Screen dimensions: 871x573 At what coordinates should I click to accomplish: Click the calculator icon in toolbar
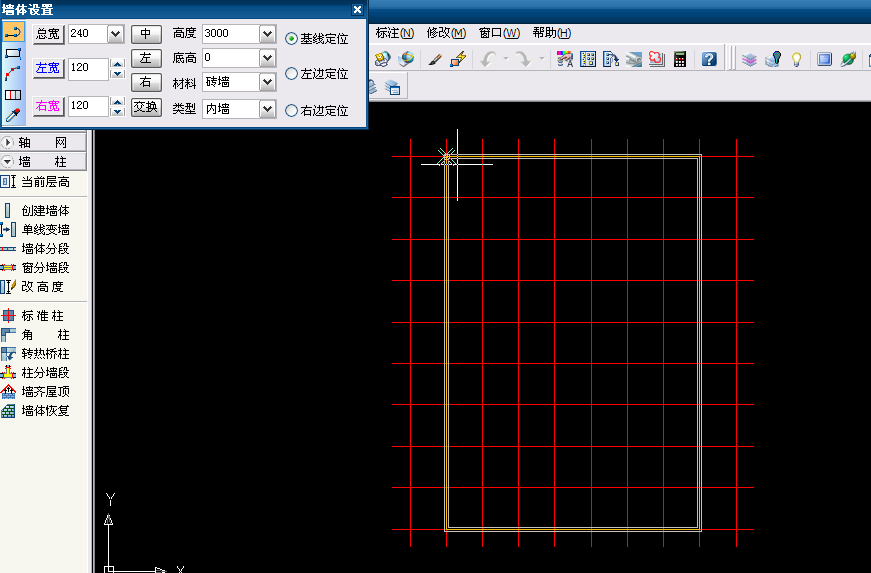[x=680, y=59]
